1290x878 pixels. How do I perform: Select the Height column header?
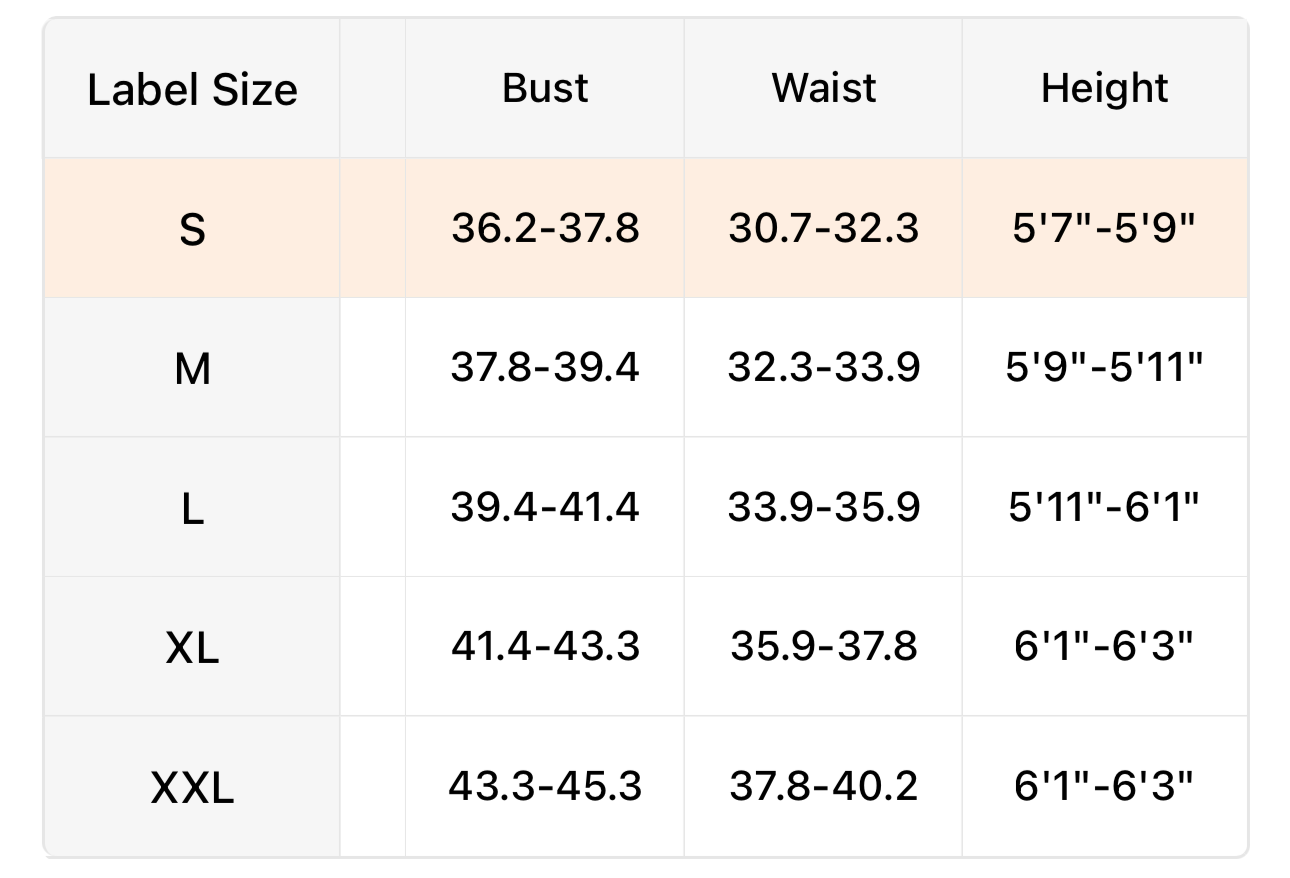tap(1104, 88)
